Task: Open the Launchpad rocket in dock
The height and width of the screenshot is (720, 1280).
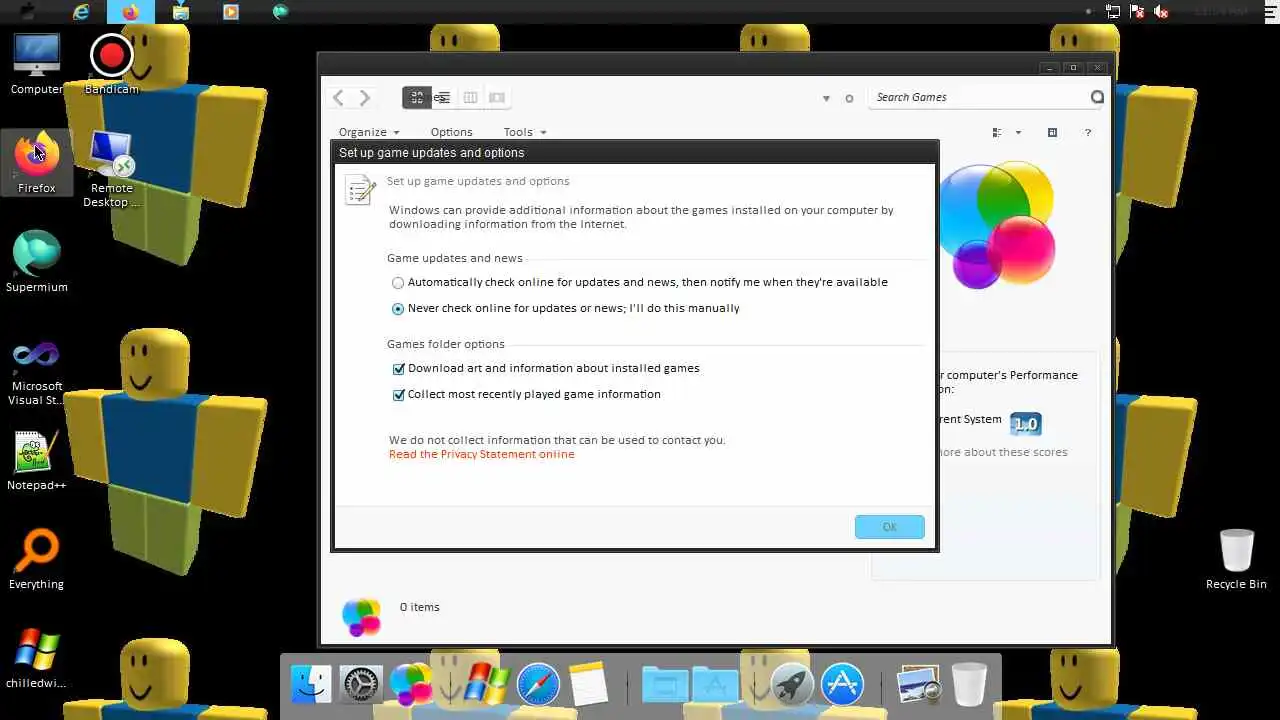Action: 792,686
